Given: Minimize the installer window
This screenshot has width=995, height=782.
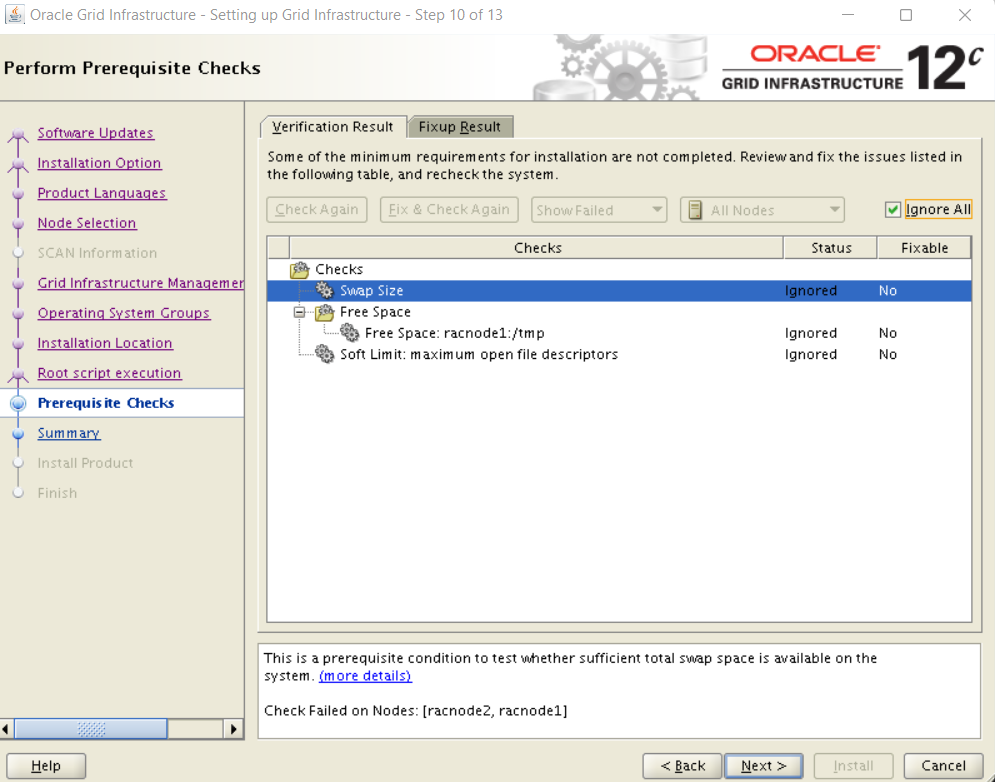Looking at the screenshot, I should click(848, 15).
